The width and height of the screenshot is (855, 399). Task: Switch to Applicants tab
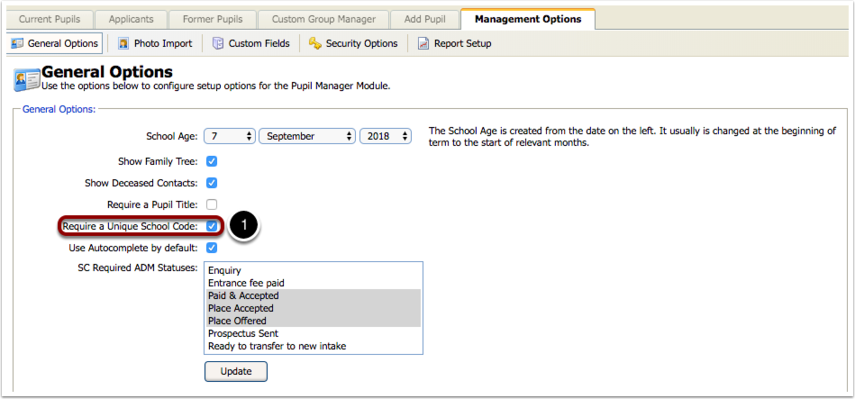point(130,19)
